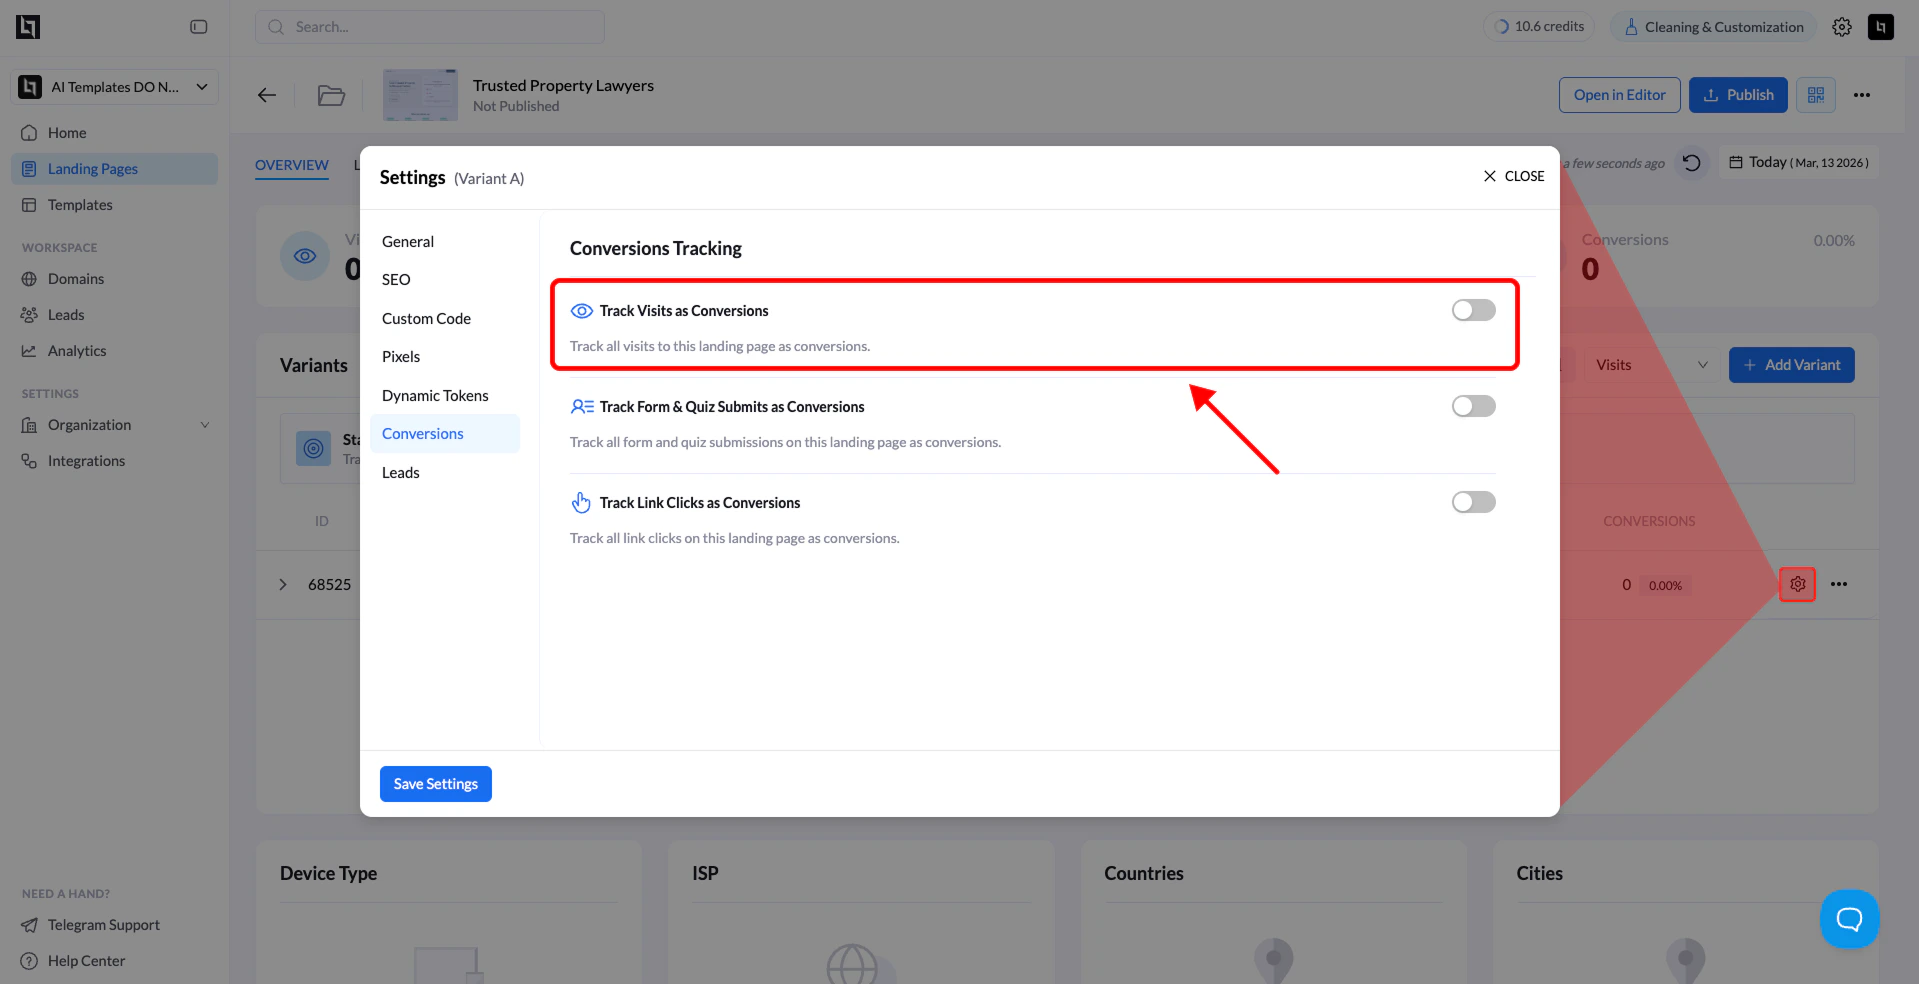Click the Publish button
This screenshot has height=984, width=1919.
point(1738,95)
